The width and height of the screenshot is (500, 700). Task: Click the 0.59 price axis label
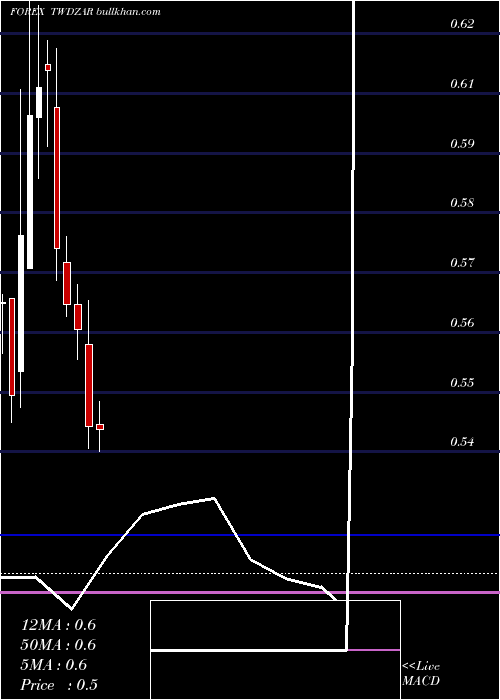[x=462, y=143]
